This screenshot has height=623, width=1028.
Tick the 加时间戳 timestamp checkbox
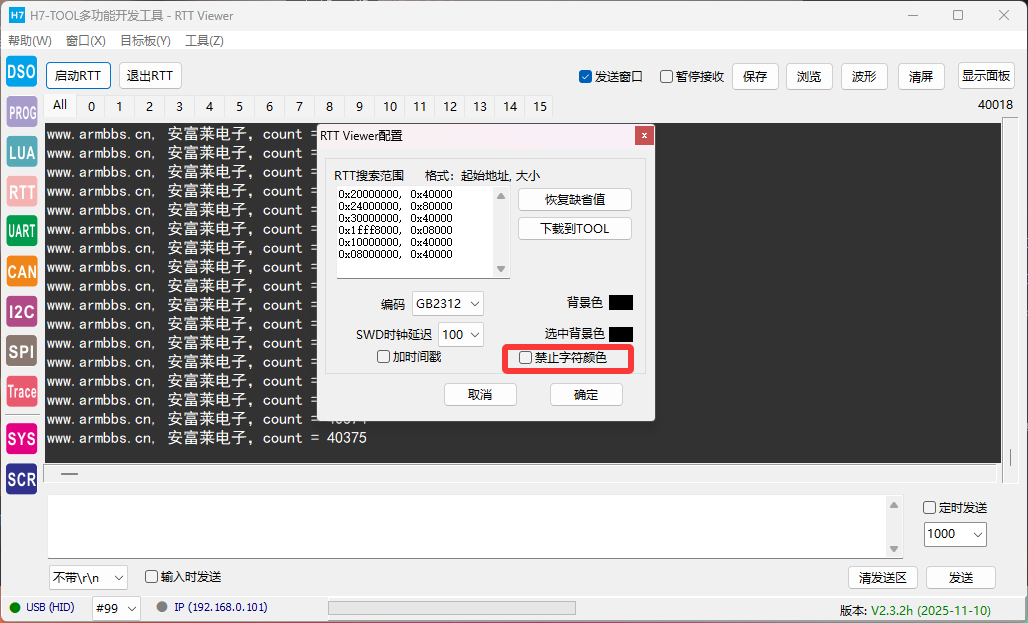point(383,357)
